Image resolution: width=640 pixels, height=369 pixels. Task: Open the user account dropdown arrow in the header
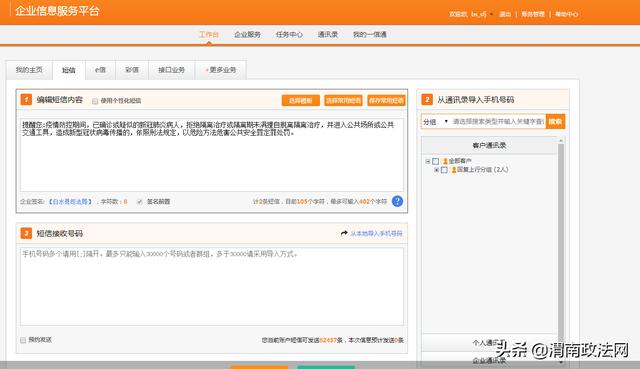(491, 14)
